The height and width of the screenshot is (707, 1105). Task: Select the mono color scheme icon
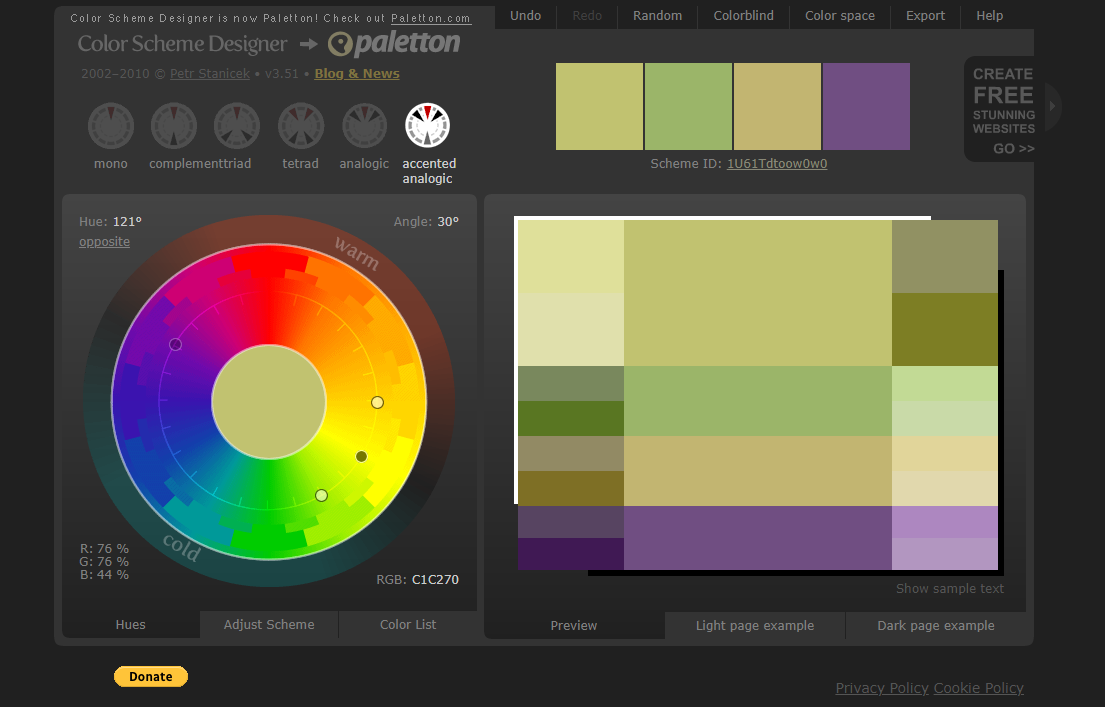click(111, 126)
